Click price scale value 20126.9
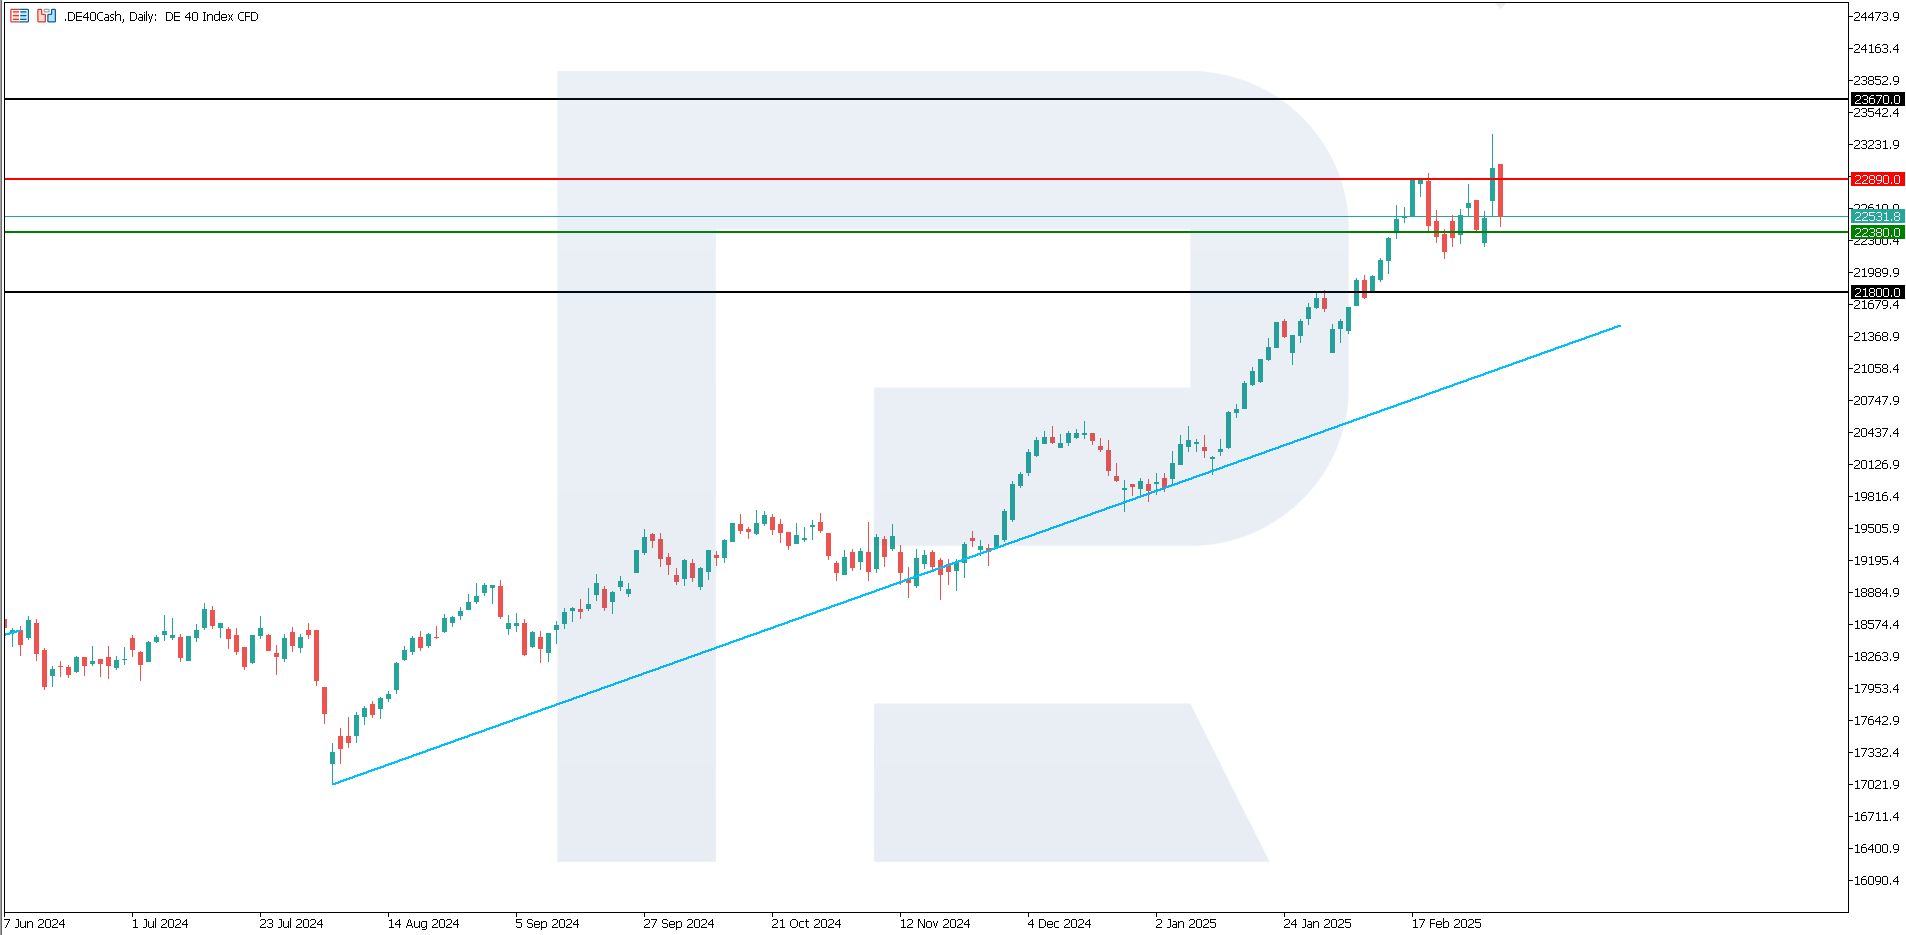This screenshot has height=935, width=1906. 1876,465
